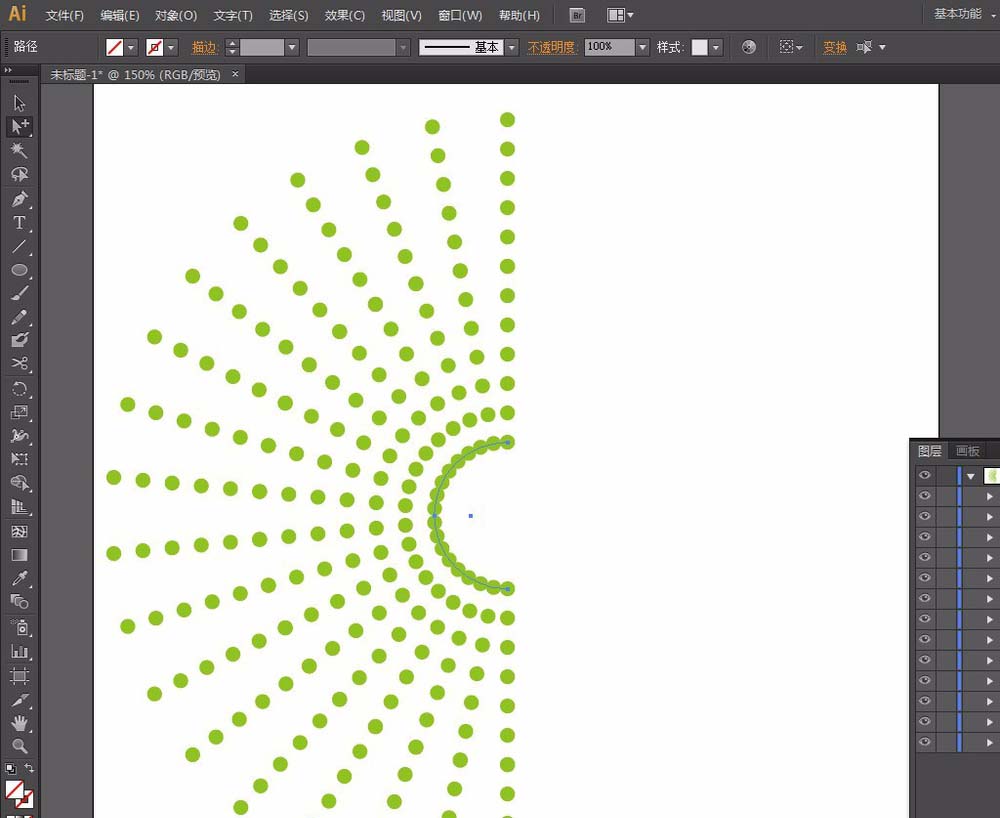Select the Symbol Sprayer tool
Image resolution: width=1000 pixels, height=818 pixels.
coord(19,628)
